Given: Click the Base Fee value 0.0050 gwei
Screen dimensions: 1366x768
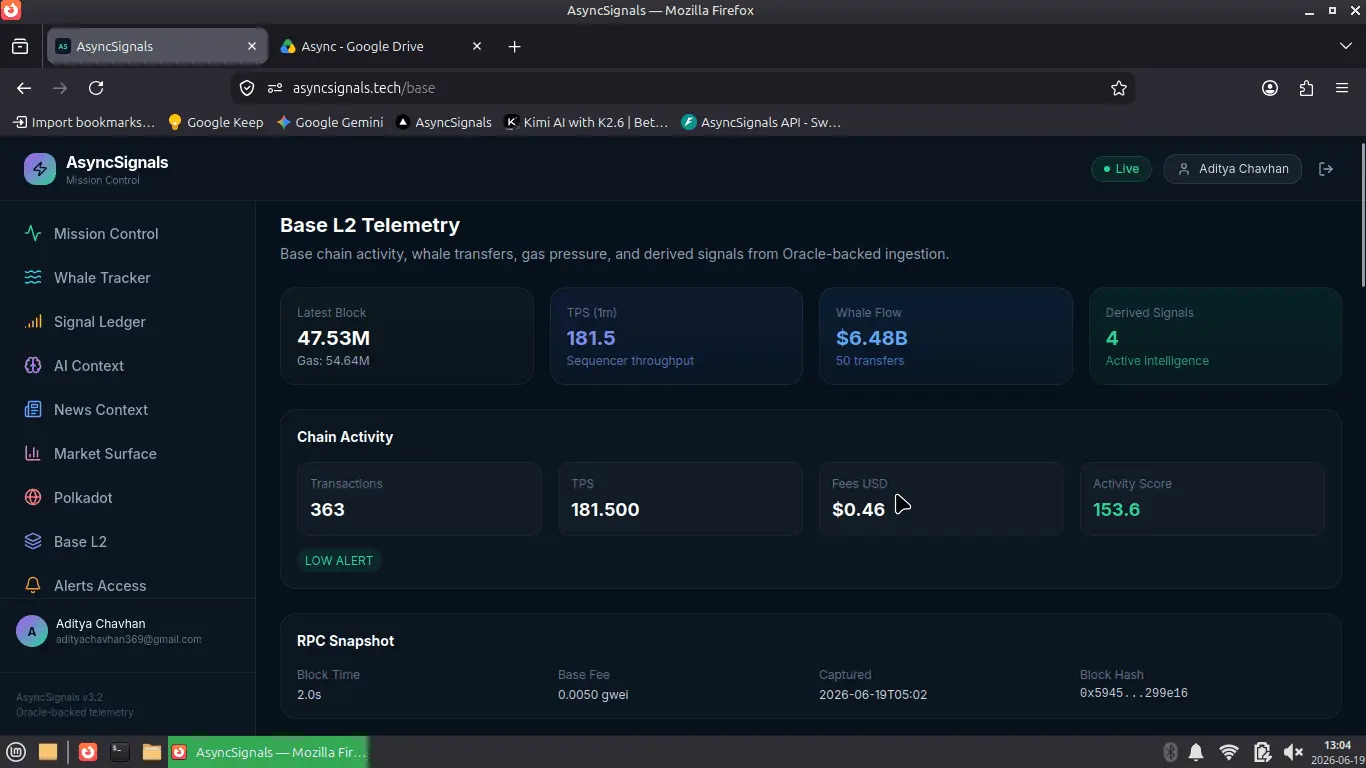Looking at the screenshot, I should pos(593,694).
